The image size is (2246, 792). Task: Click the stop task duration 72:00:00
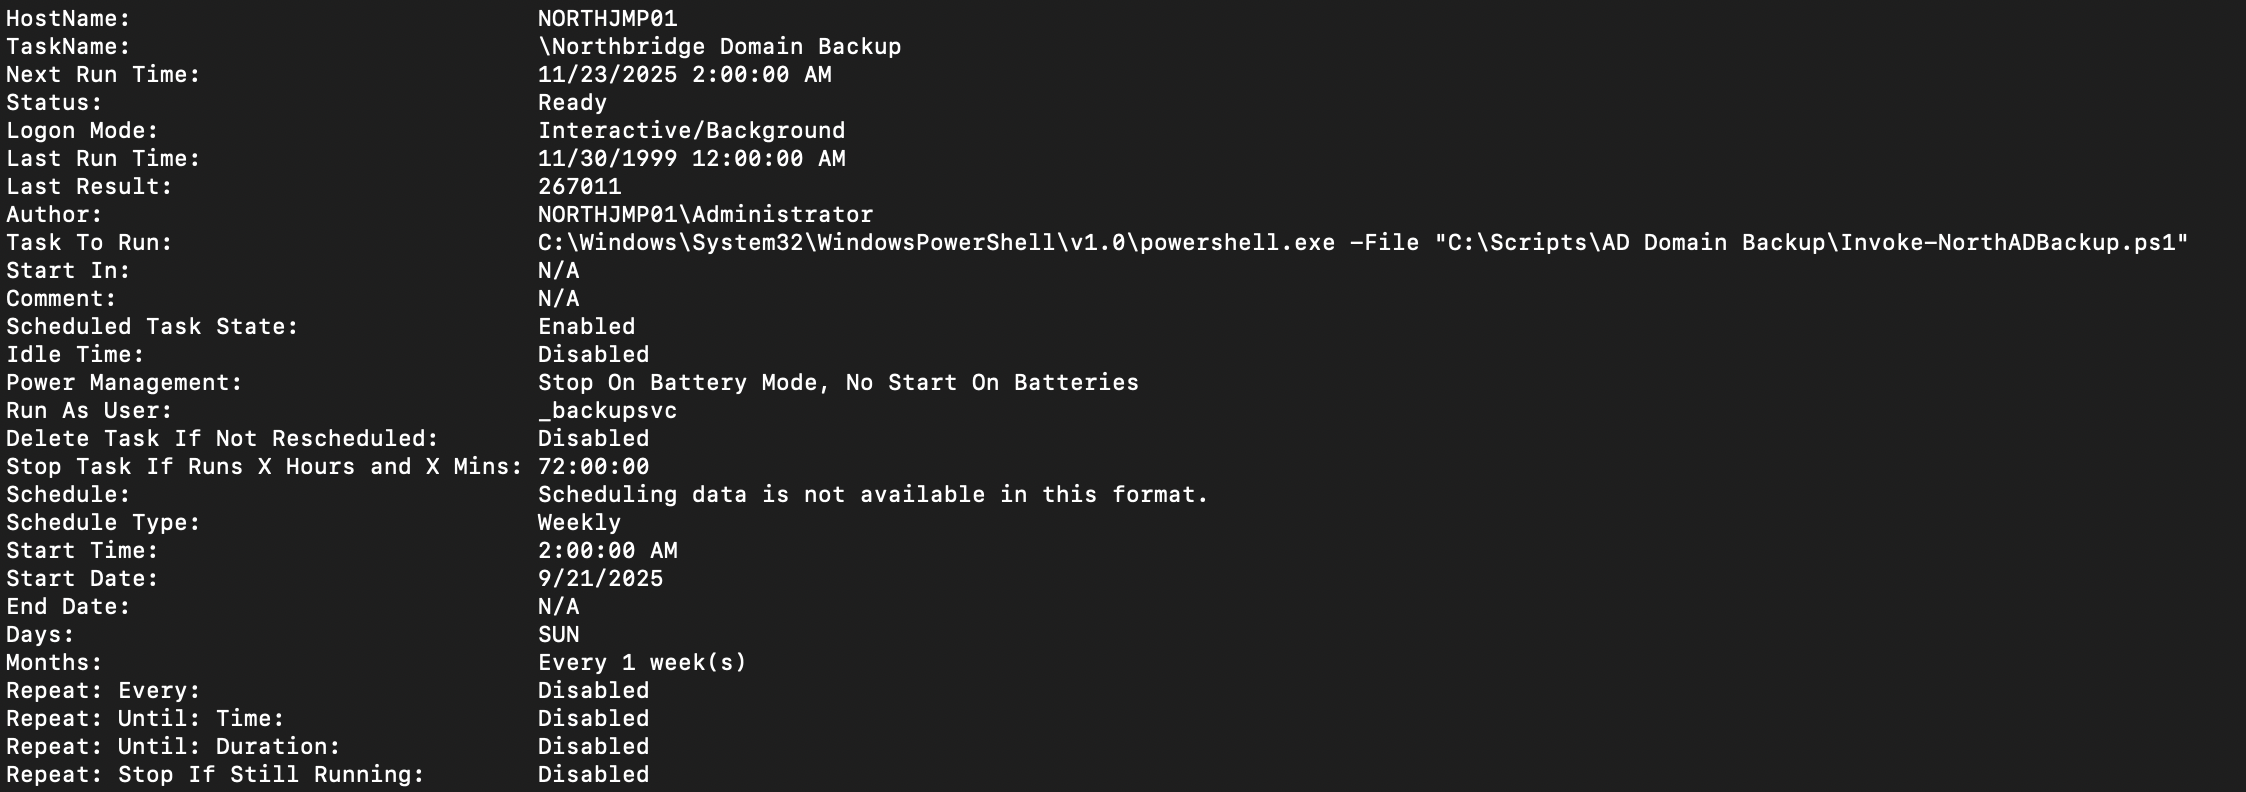[x=593, y=467]
